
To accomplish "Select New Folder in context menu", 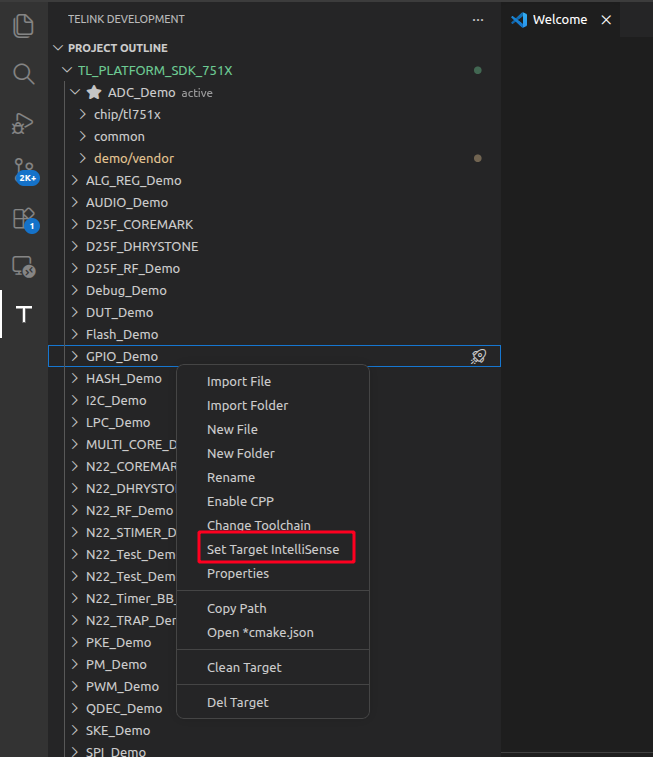I will 273,453.
